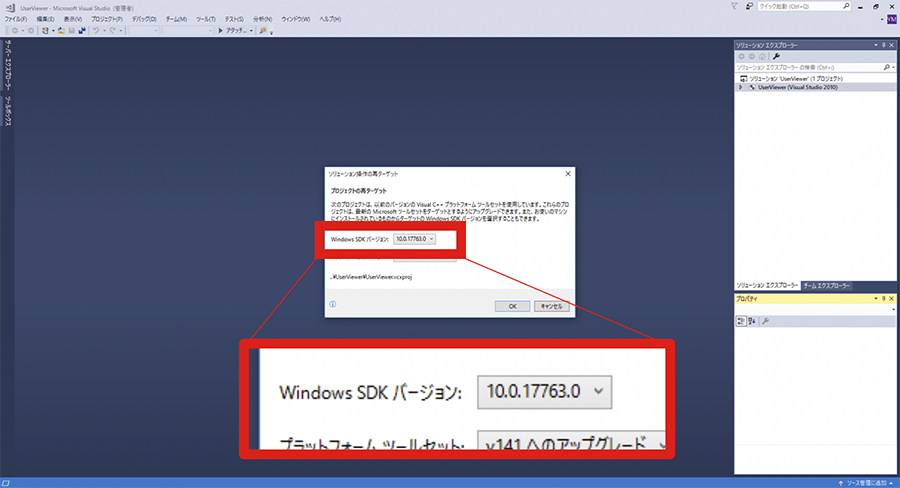Click the redo arrow in the toolbar
900x488 pixels.
112,30
